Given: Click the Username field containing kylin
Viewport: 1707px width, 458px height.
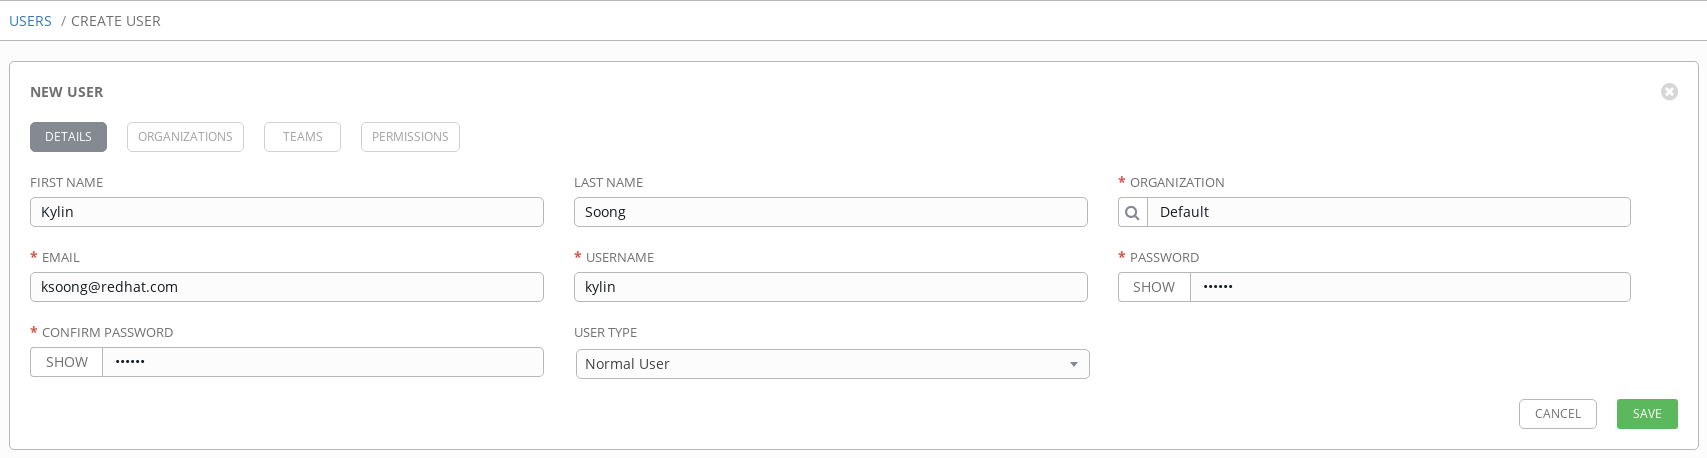Looking at the screenshot, I should pyautogui.click(x=831, y=287).
